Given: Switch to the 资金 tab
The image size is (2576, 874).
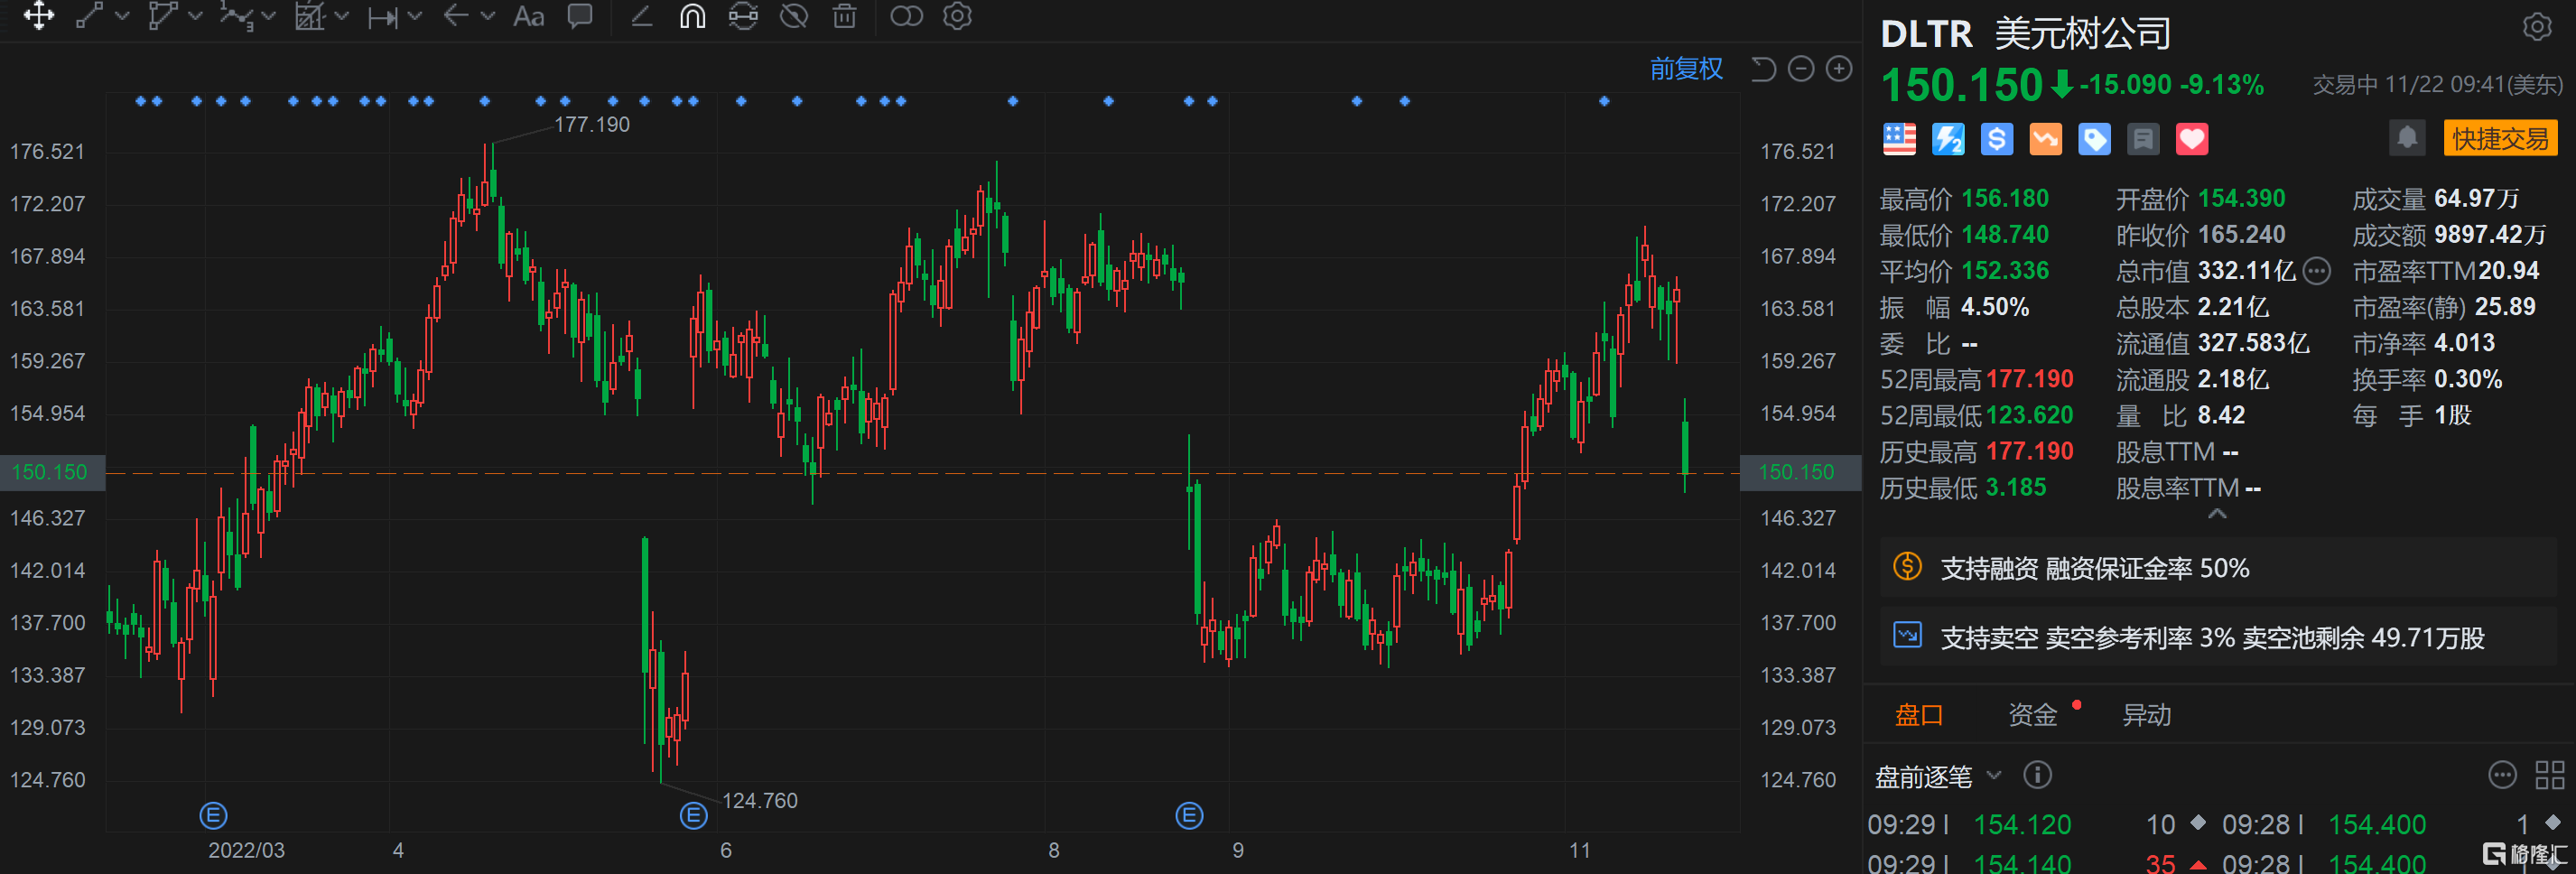Looking at the screenshot, I should point(2032,715).
